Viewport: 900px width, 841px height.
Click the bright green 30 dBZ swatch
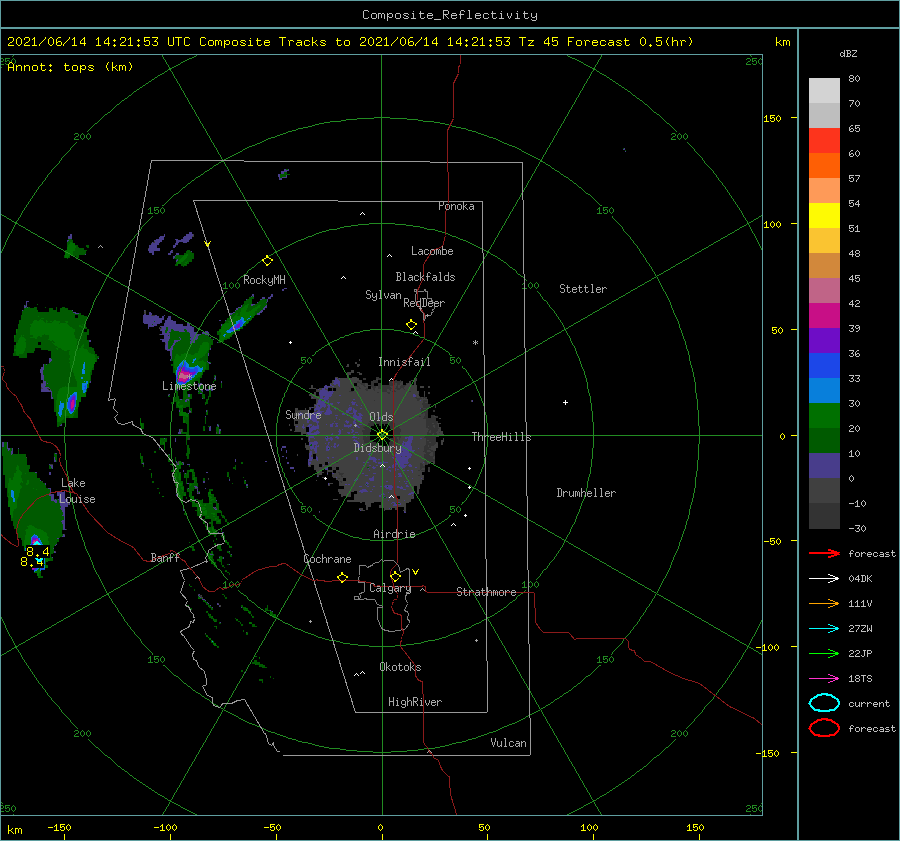click(x=824, y=416)
